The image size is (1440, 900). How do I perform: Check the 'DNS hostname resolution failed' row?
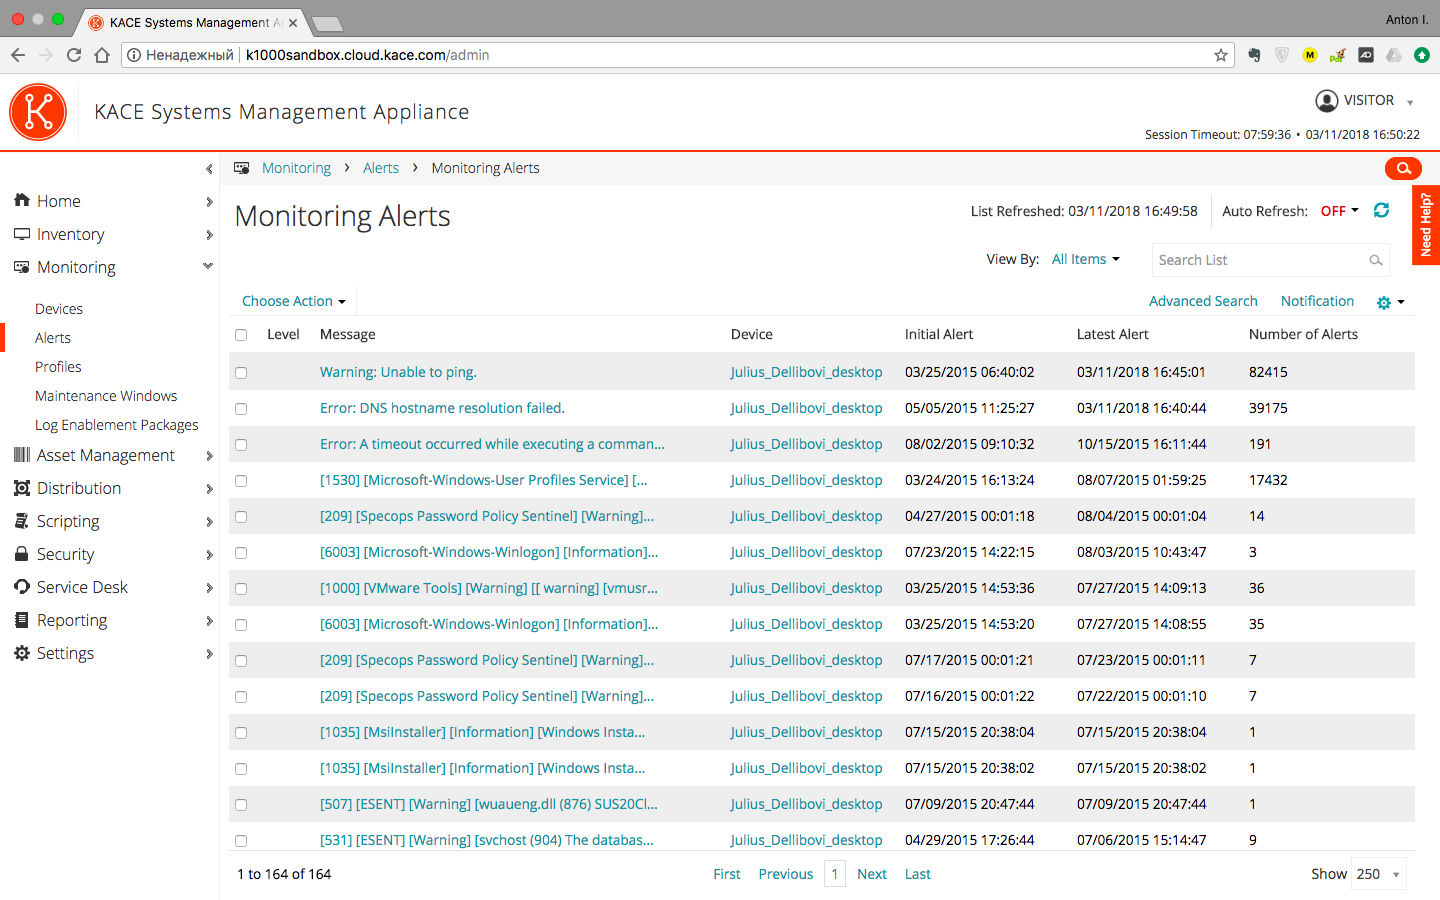click(x=241, y=409)
